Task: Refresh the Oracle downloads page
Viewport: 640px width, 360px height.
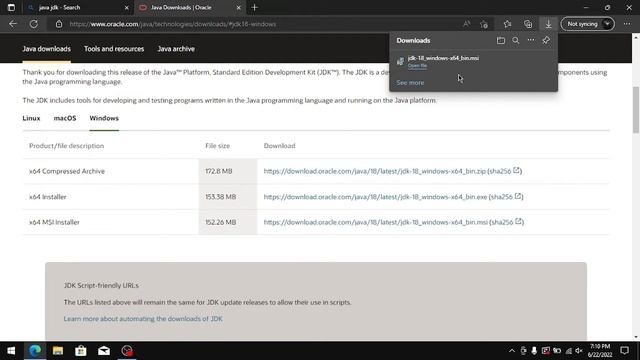Action: pyautogui.click(x=34, y=24)
